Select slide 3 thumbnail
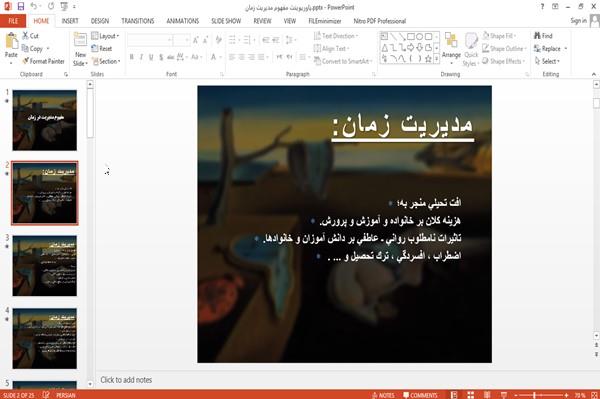This screenshot has height=399, width=600. pyautogui.click(x=44, y=265)
